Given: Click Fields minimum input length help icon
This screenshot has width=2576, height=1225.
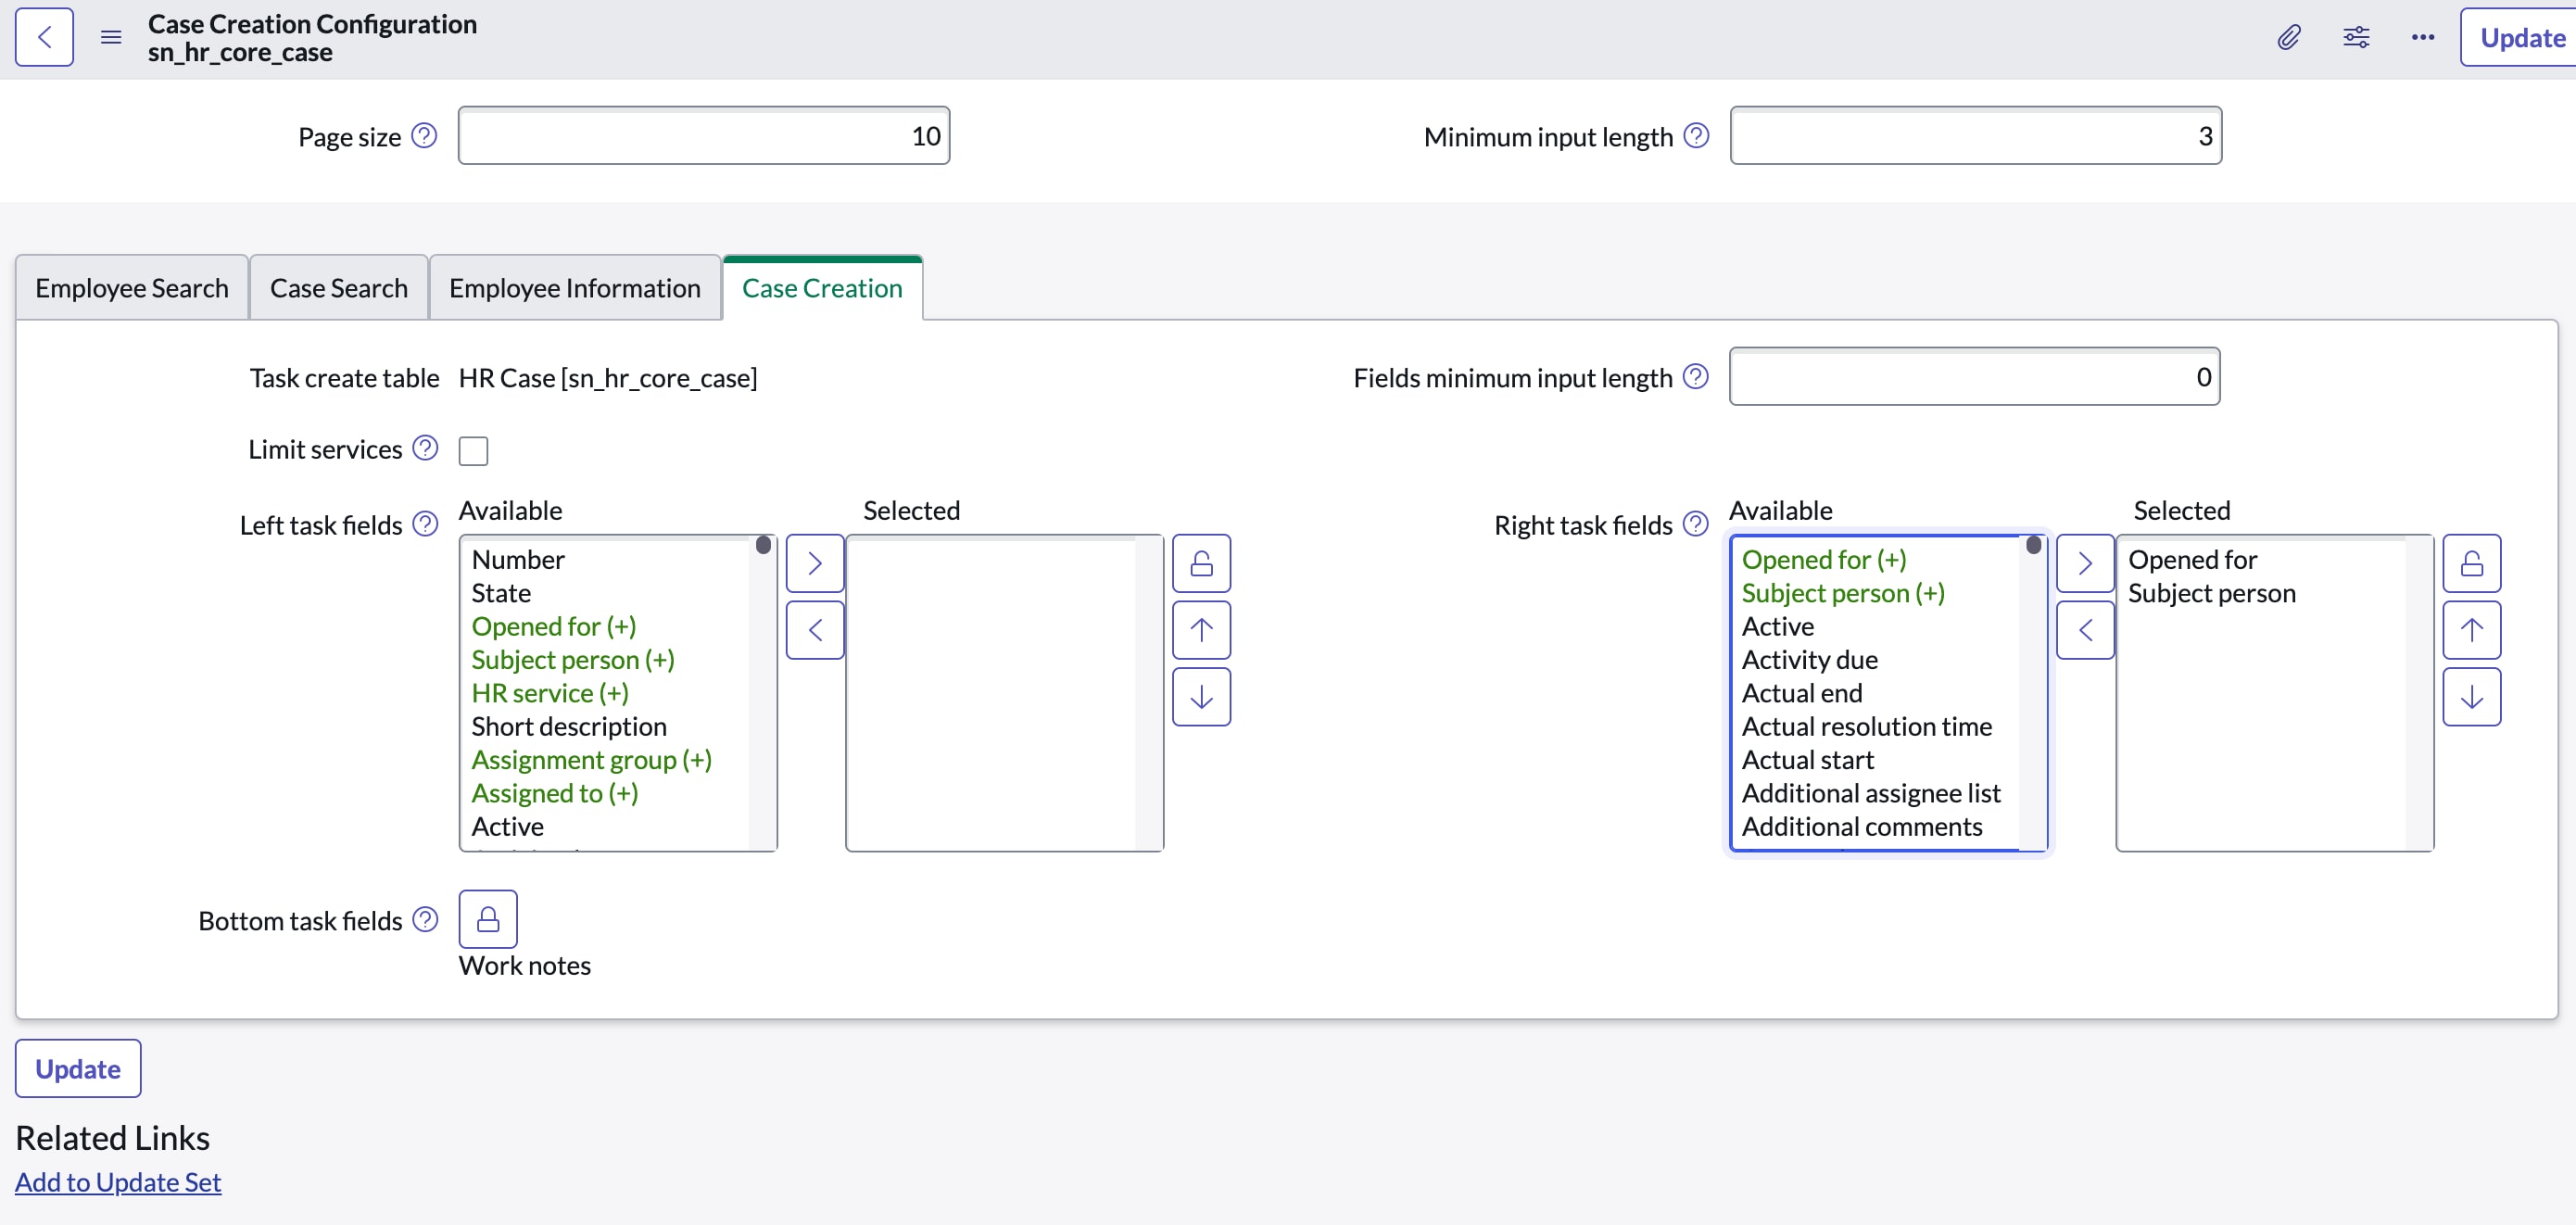Looking at the screenshot, I should [x=1695, y=376].
